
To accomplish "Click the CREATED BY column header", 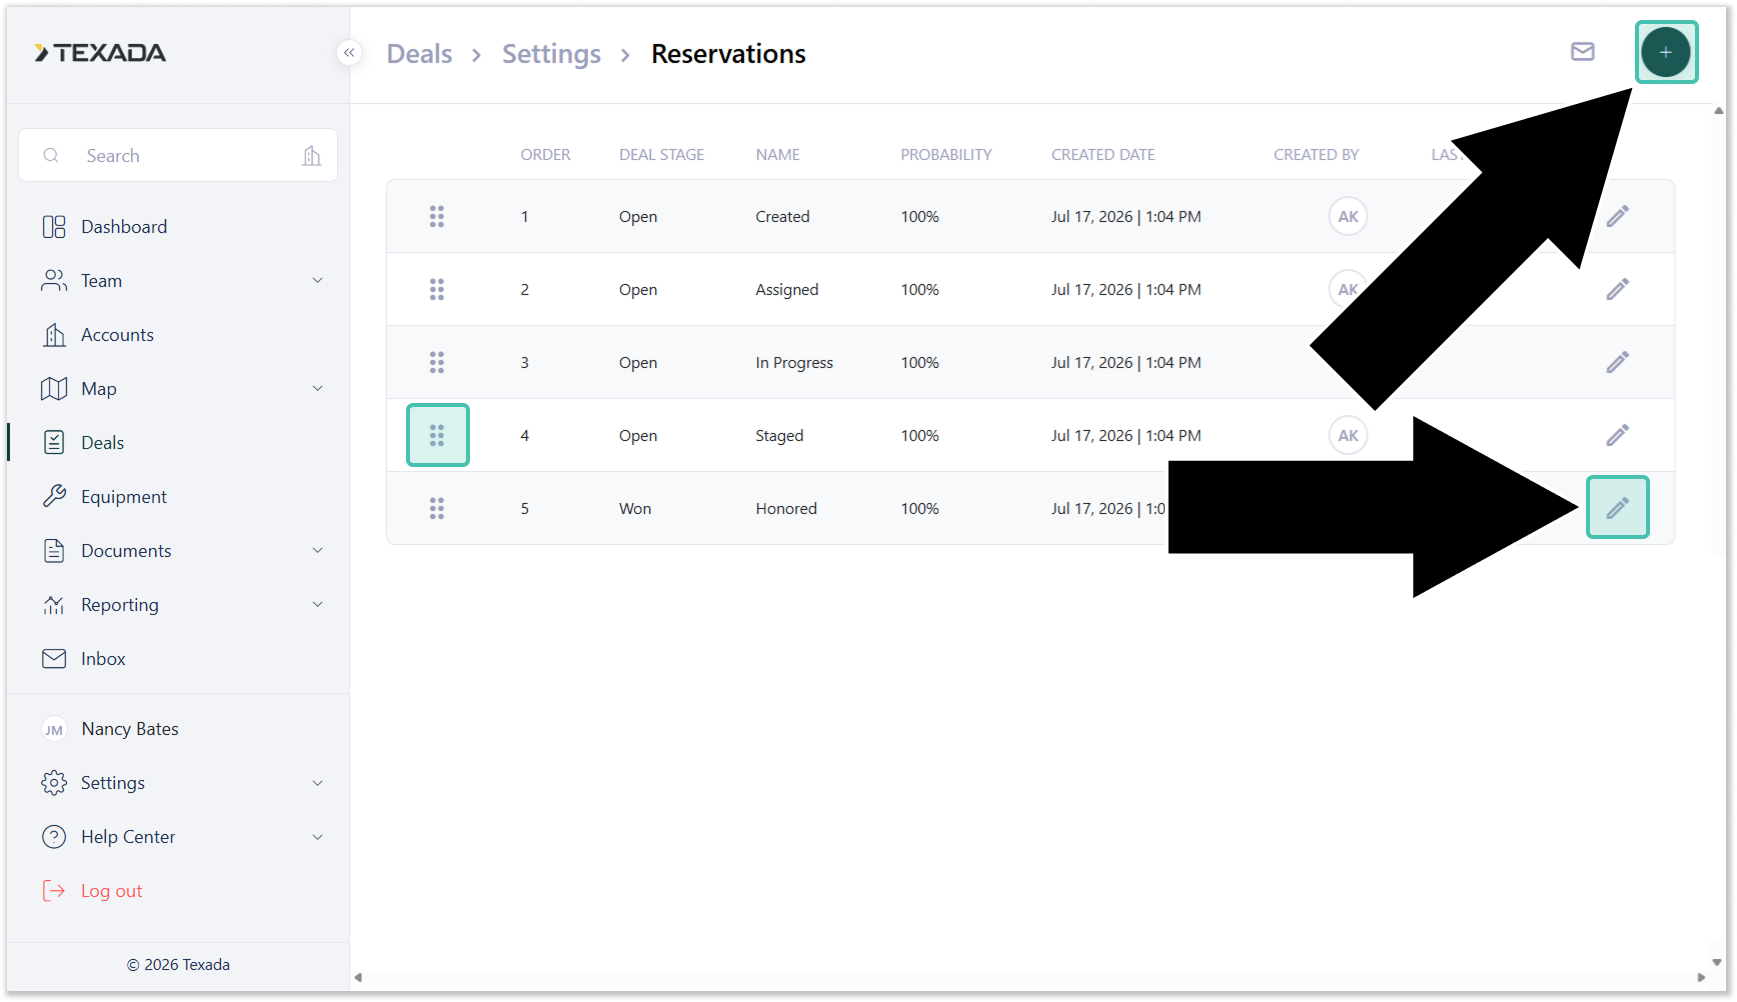I will (x=1316, y=155).
